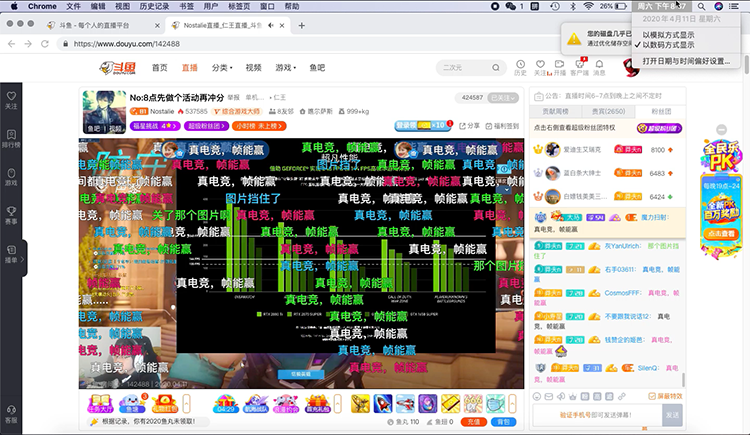Viewport: 750px width, 435px height.
Task: Switch to the 贡献周榜 tab
Action: pyautogui.click(x=555, y=111)
